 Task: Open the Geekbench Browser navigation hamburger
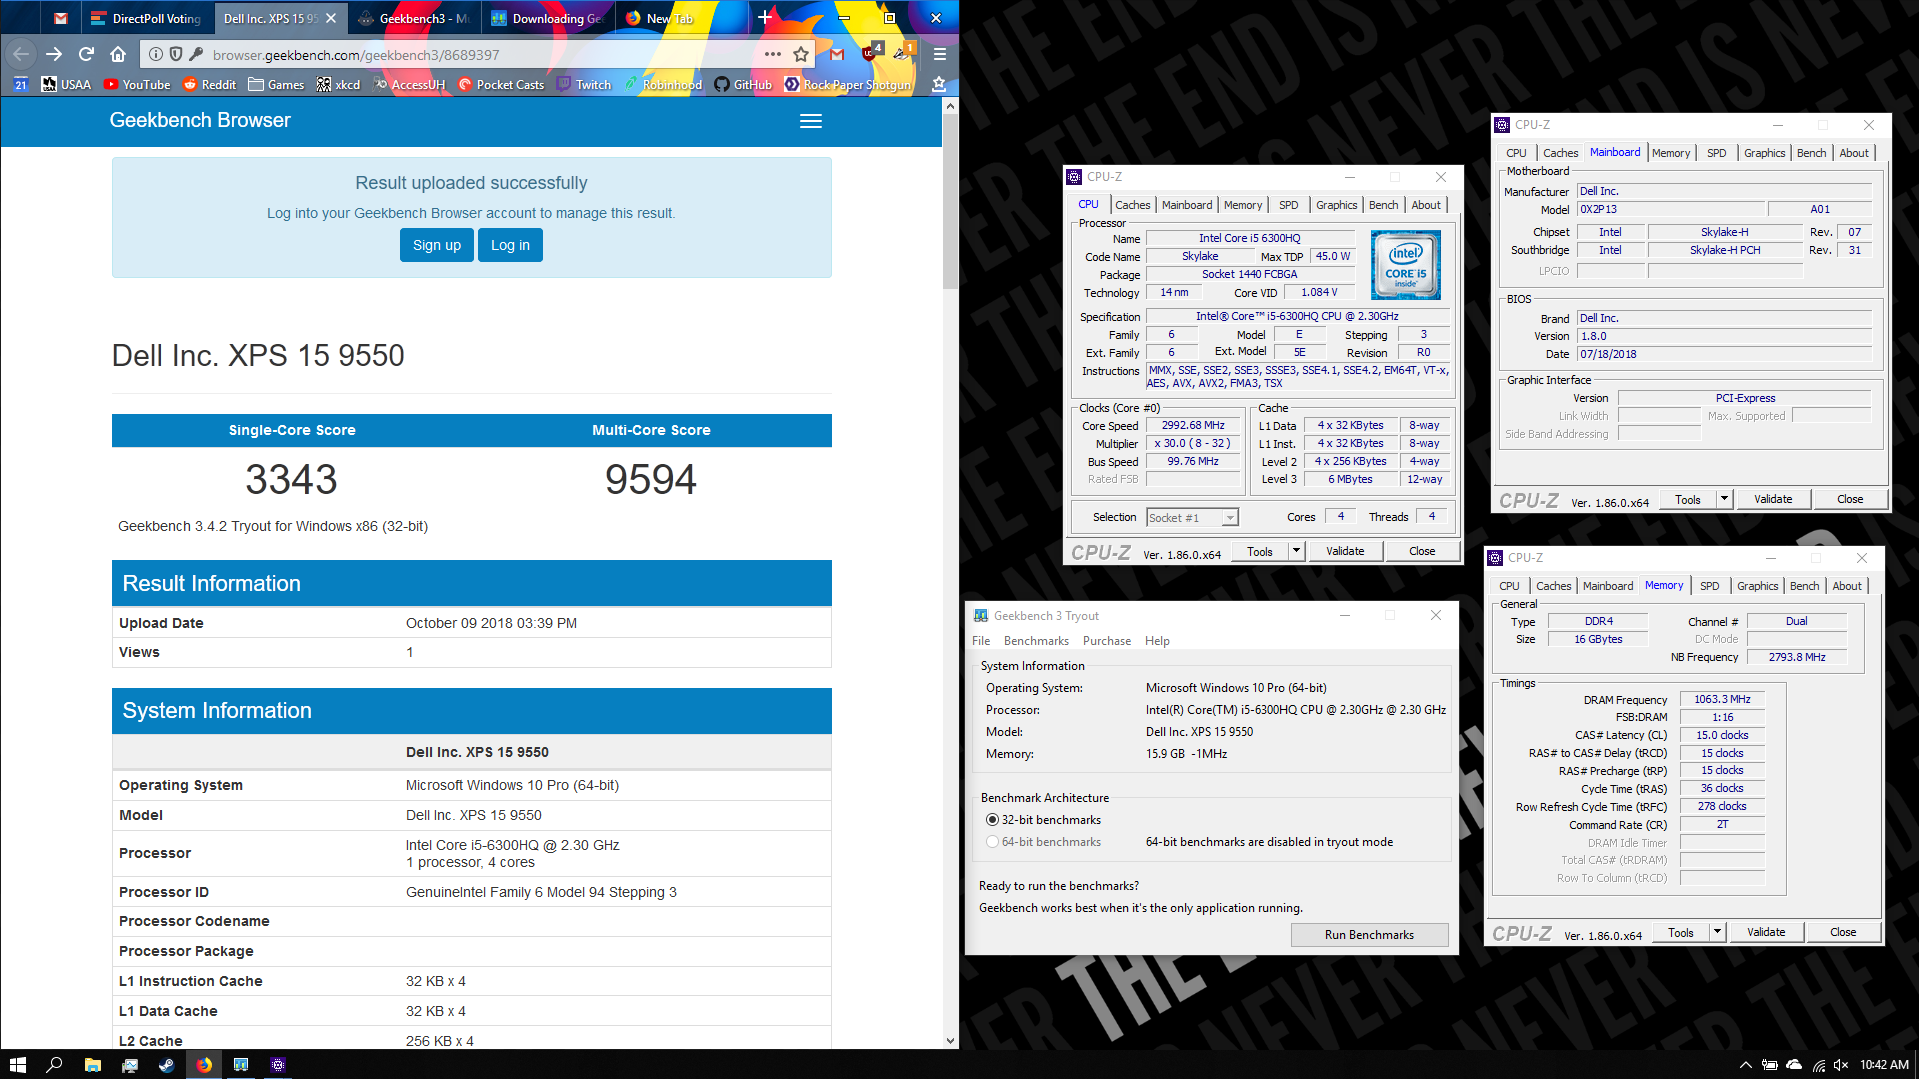tap(811, 121)
